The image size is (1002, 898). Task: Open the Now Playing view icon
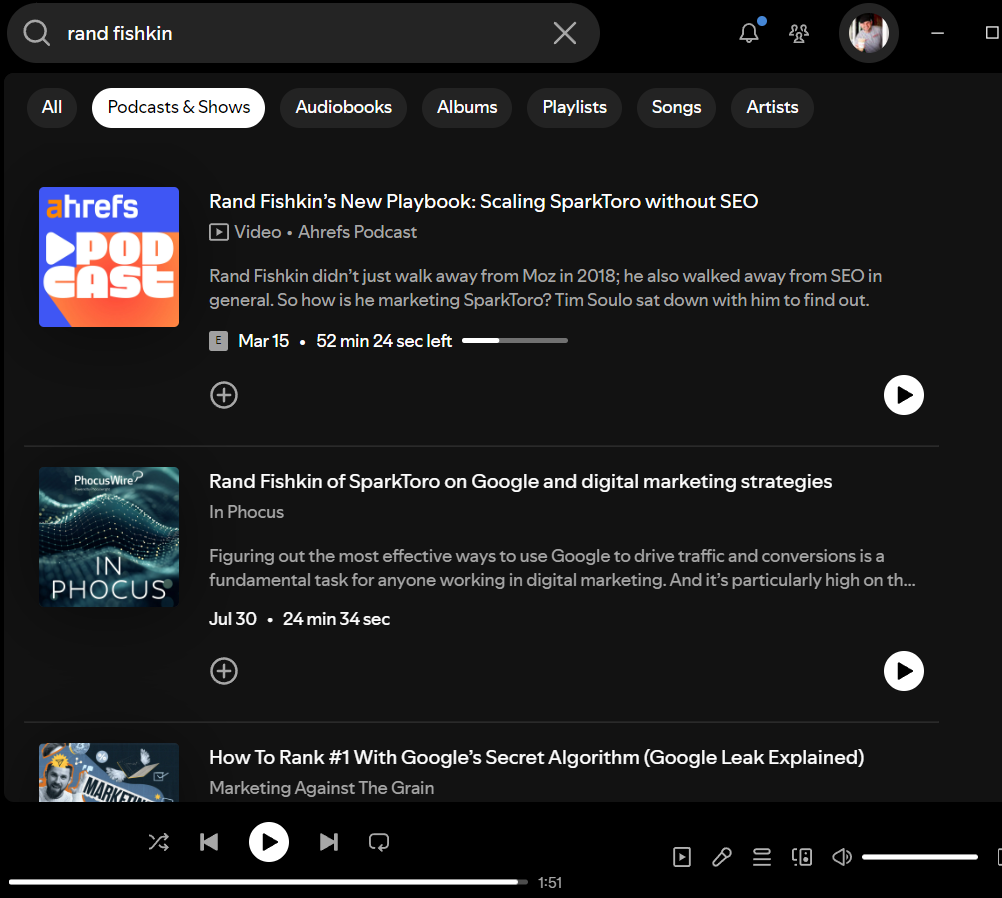(x=682, y=857)
